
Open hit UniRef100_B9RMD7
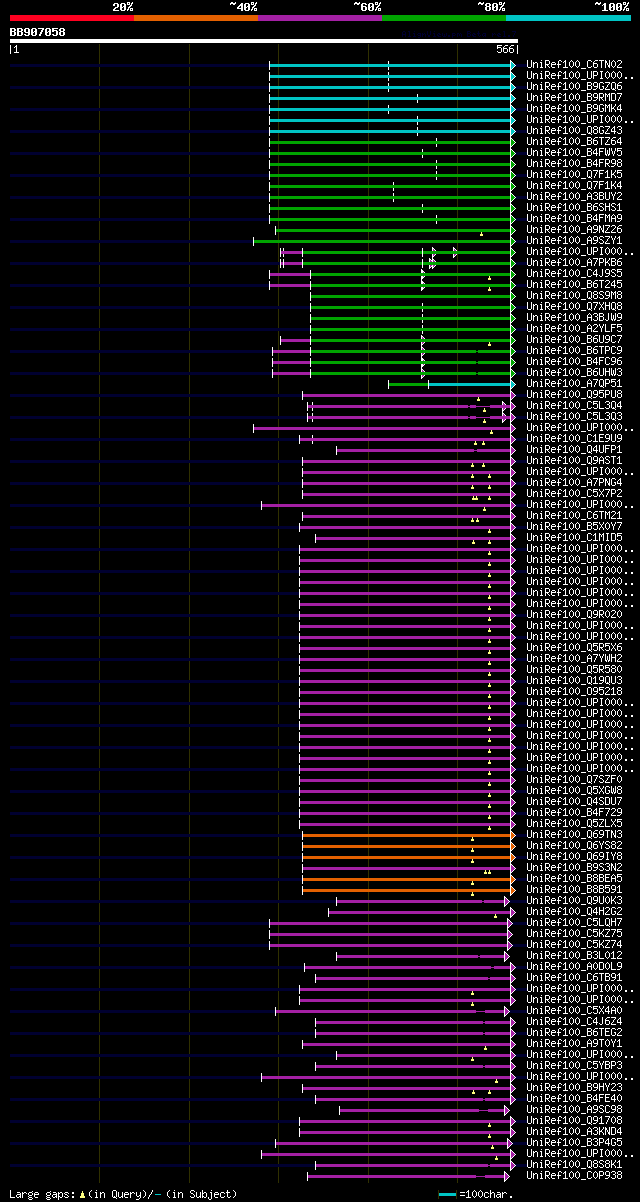pos(576,98)
